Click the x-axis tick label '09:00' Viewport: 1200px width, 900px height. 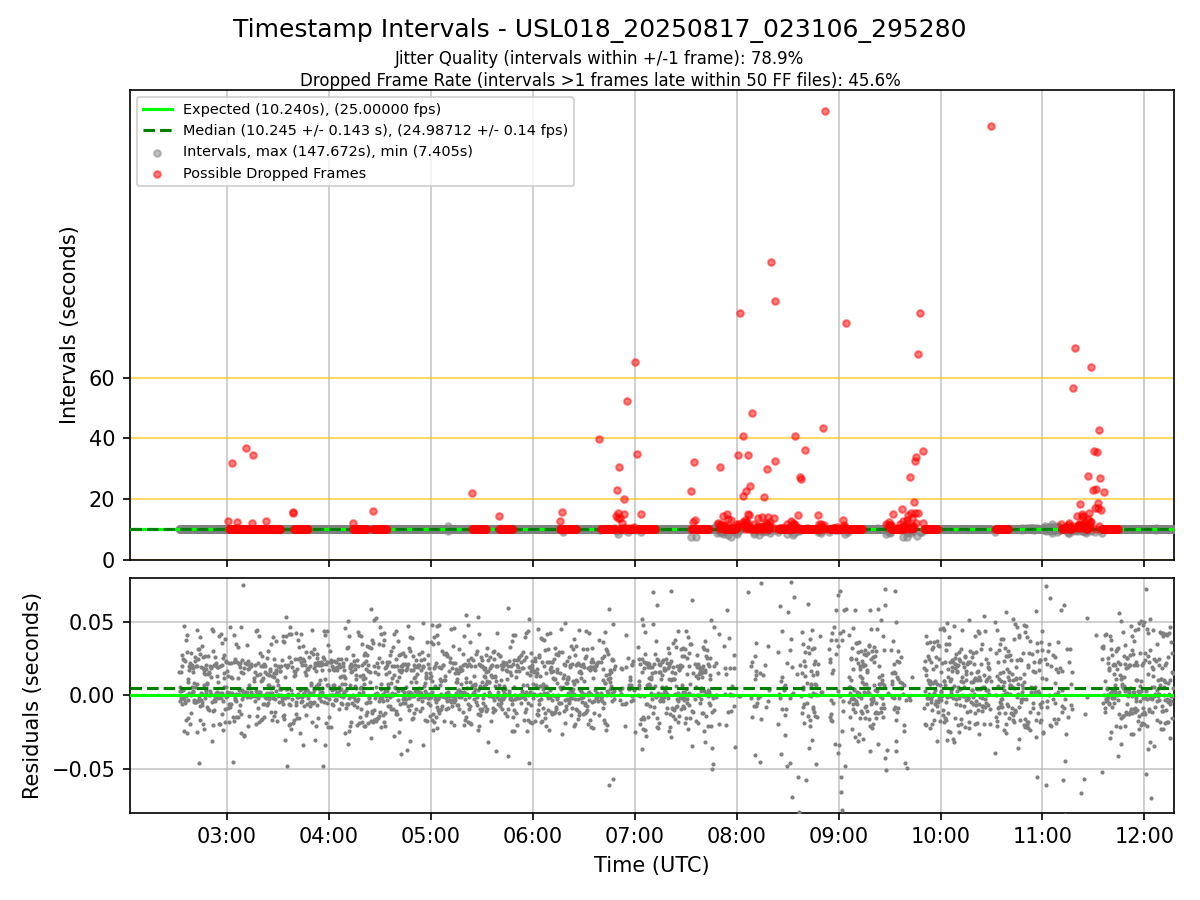pyautogui.click(x=839, y=834)
